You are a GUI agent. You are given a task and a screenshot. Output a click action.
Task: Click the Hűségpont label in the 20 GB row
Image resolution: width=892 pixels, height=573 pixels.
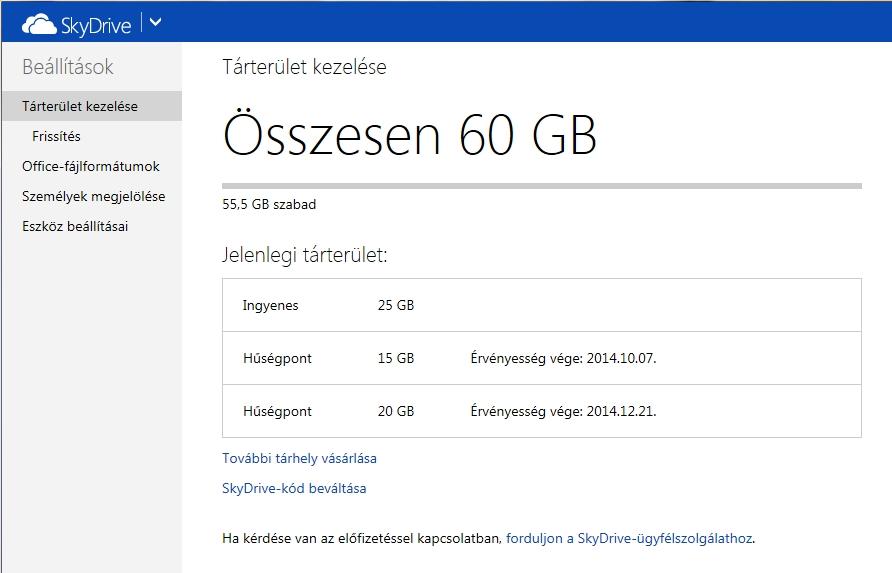277,411
